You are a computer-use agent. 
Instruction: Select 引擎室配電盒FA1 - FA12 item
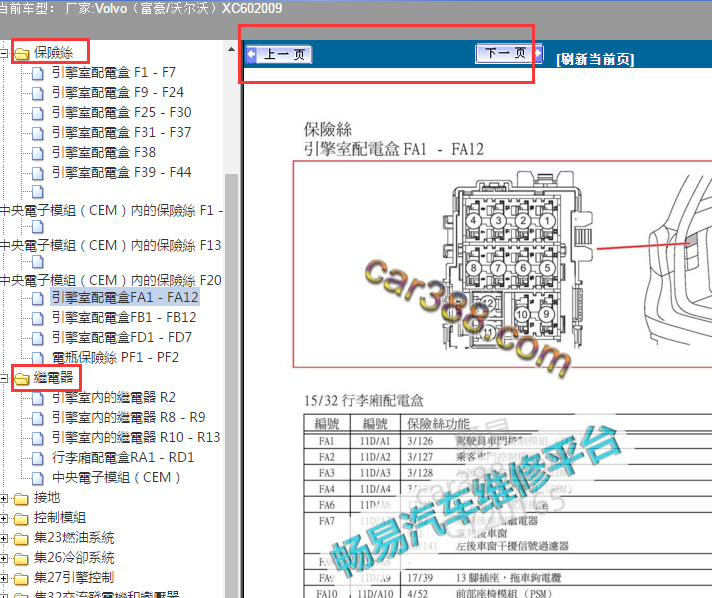pyautogui.click(x=125, y=297)
